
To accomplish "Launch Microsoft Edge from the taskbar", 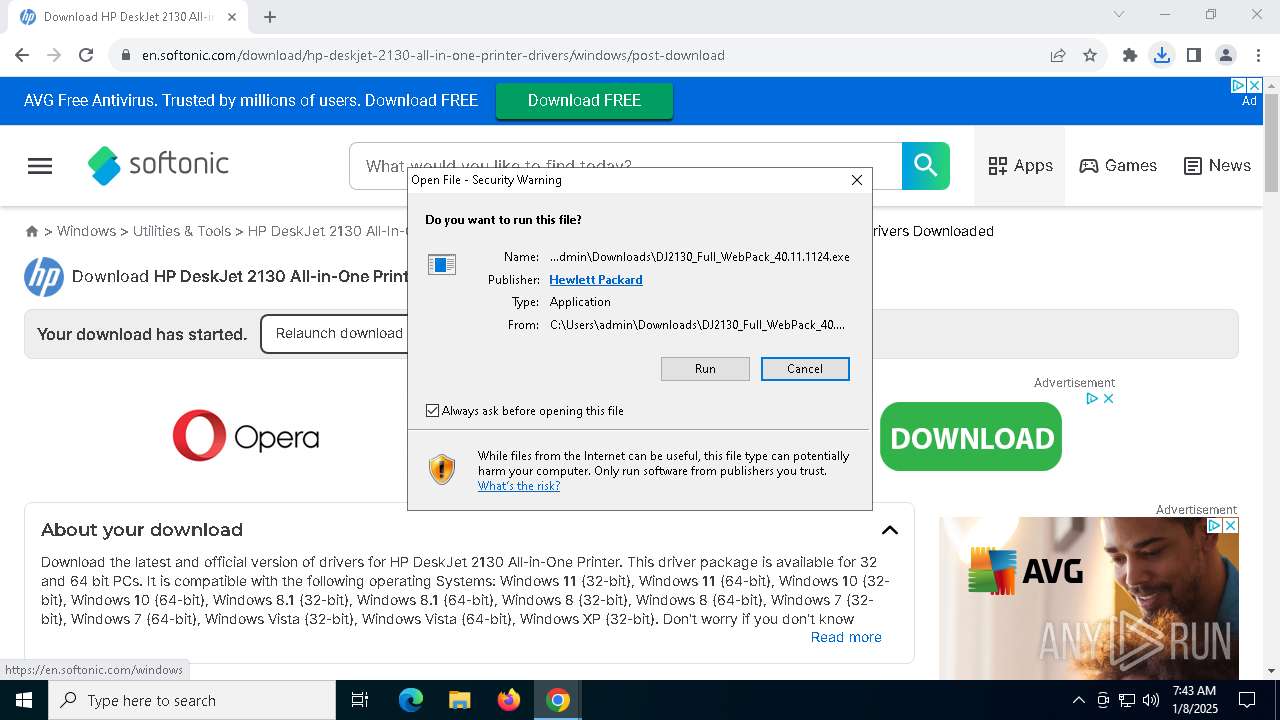I will pyautogui.click(x=411, y=700).
